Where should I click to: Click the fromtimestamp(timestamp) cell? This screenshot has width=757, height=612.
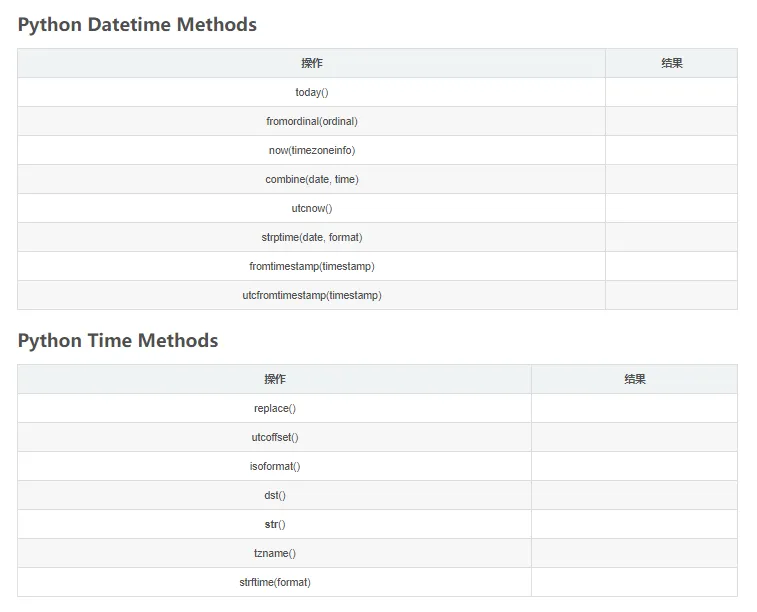[x=312, y=266]
